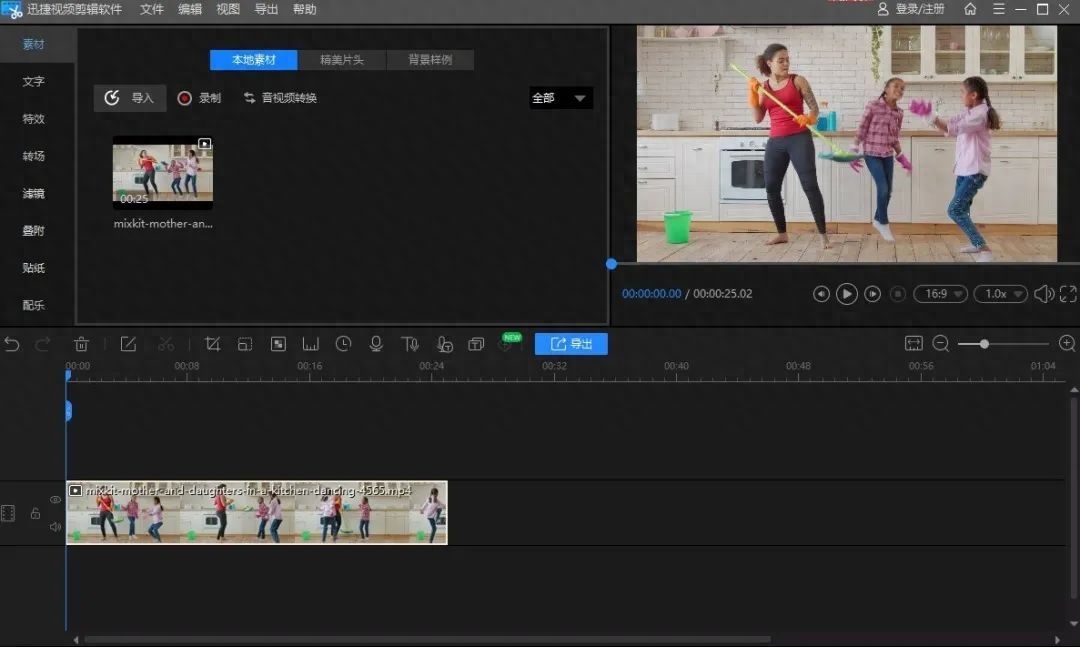This screenshot has height=647, width=1080.
Task: Select 素材 in the left sidebar
Action: click(x=34, y=44)
